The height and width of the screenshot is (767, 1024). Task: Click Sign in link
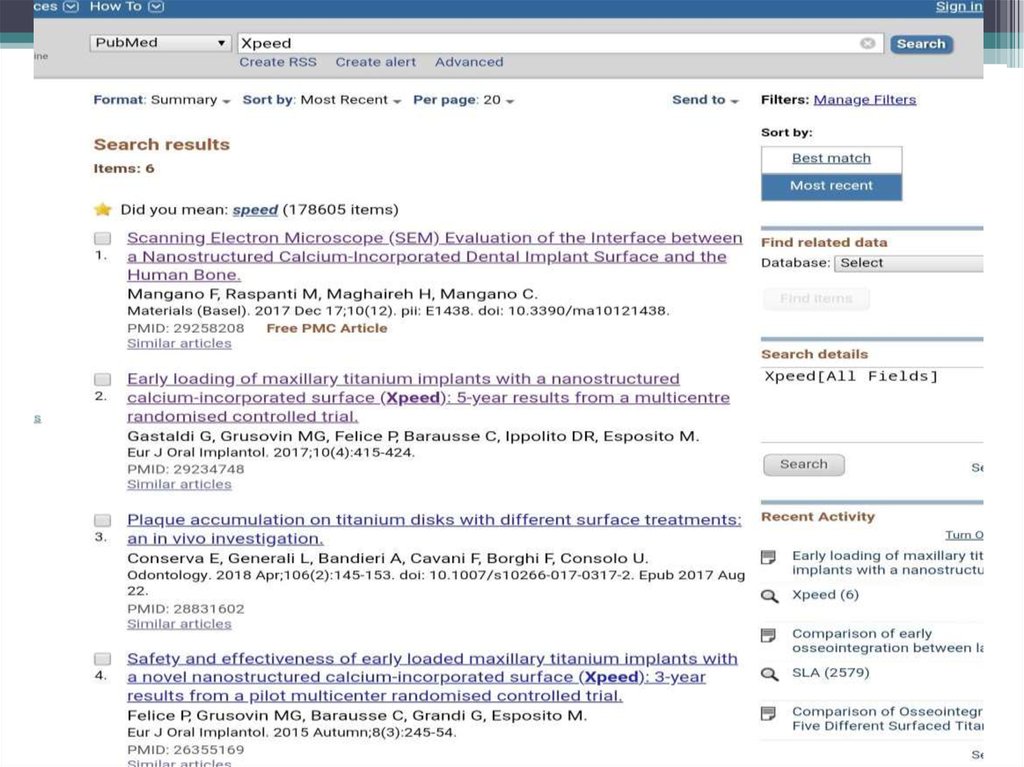point(959,7)
